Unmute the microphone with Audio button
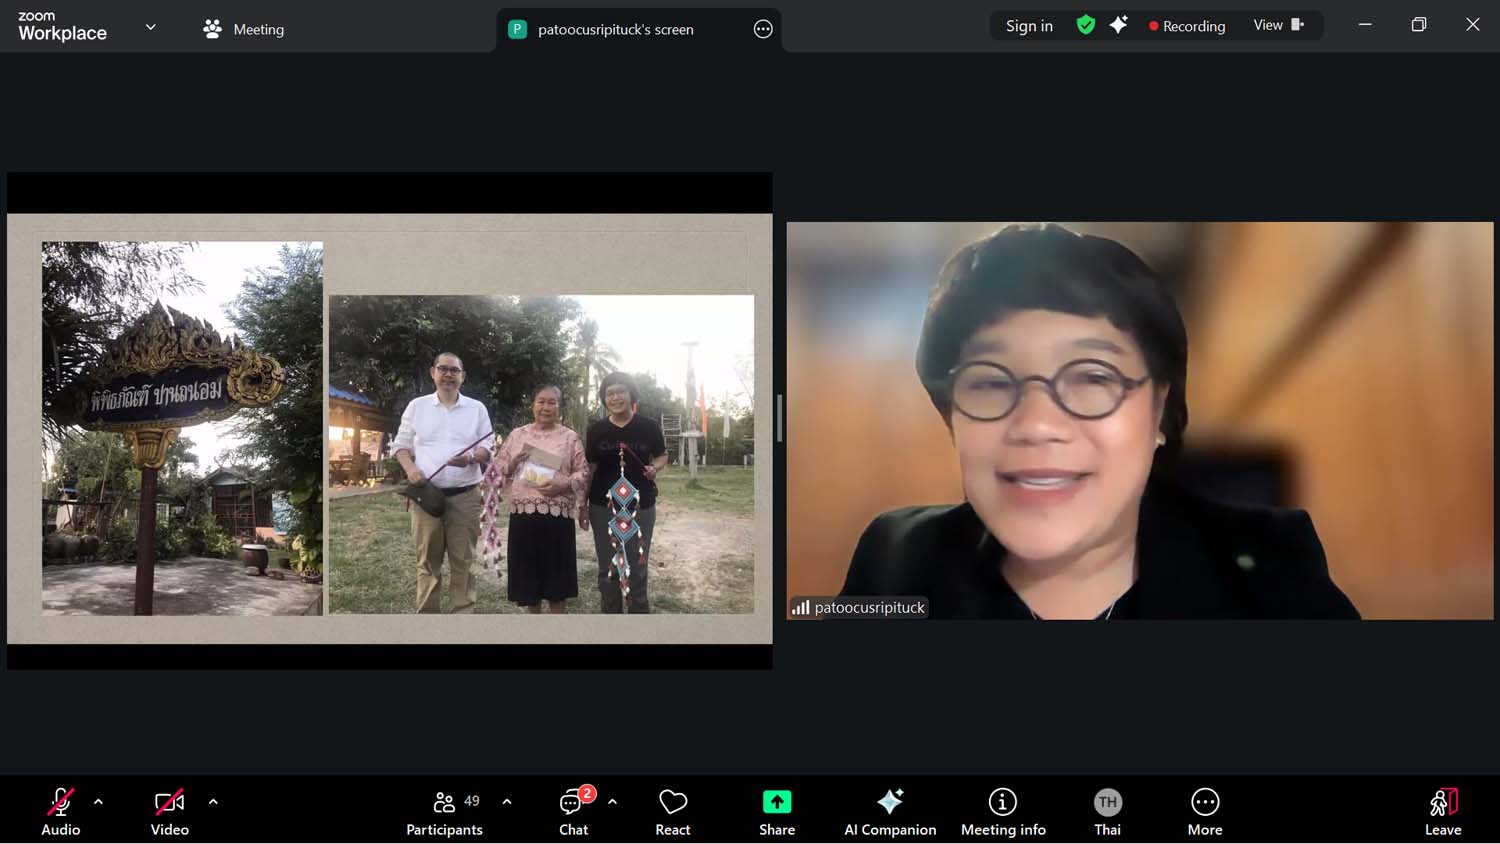 point(60,811)
